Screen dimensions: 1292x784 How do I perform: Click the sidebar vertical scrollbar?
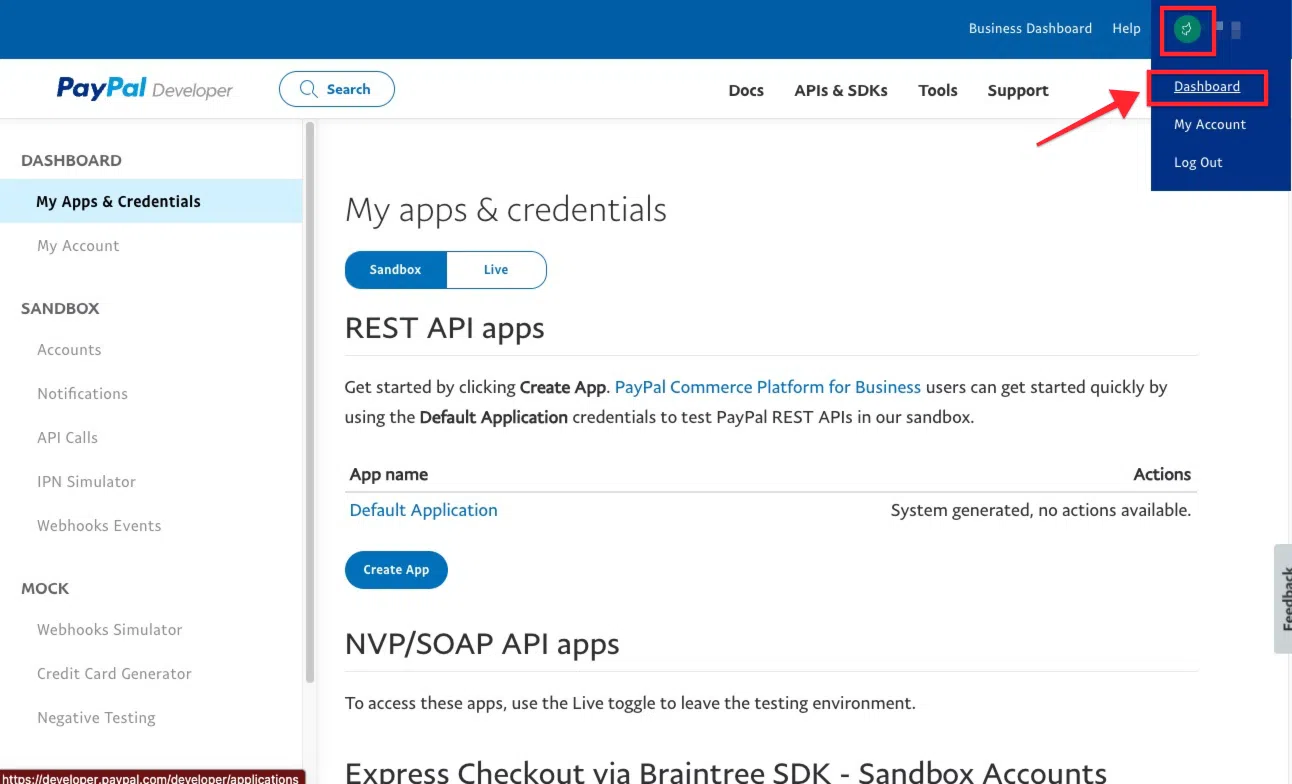[310, 400]
